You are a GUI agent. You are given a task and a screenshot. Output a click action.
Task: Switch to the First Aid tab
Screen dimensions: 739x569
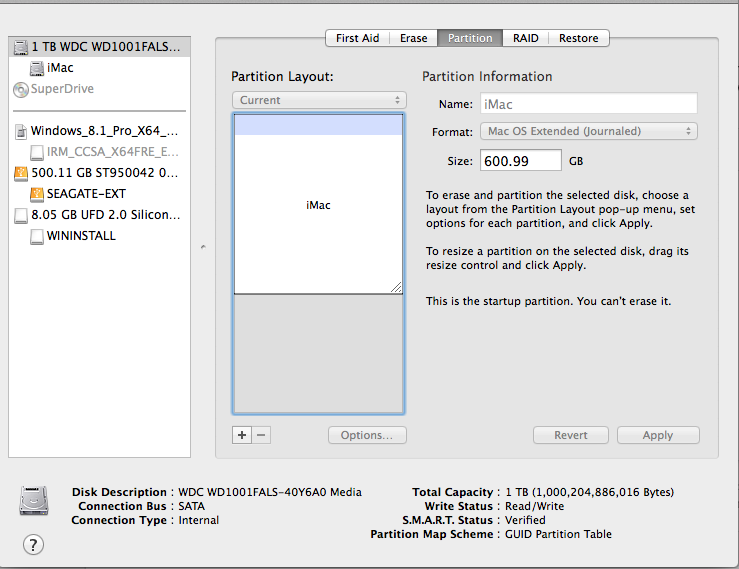coord(357,38)
